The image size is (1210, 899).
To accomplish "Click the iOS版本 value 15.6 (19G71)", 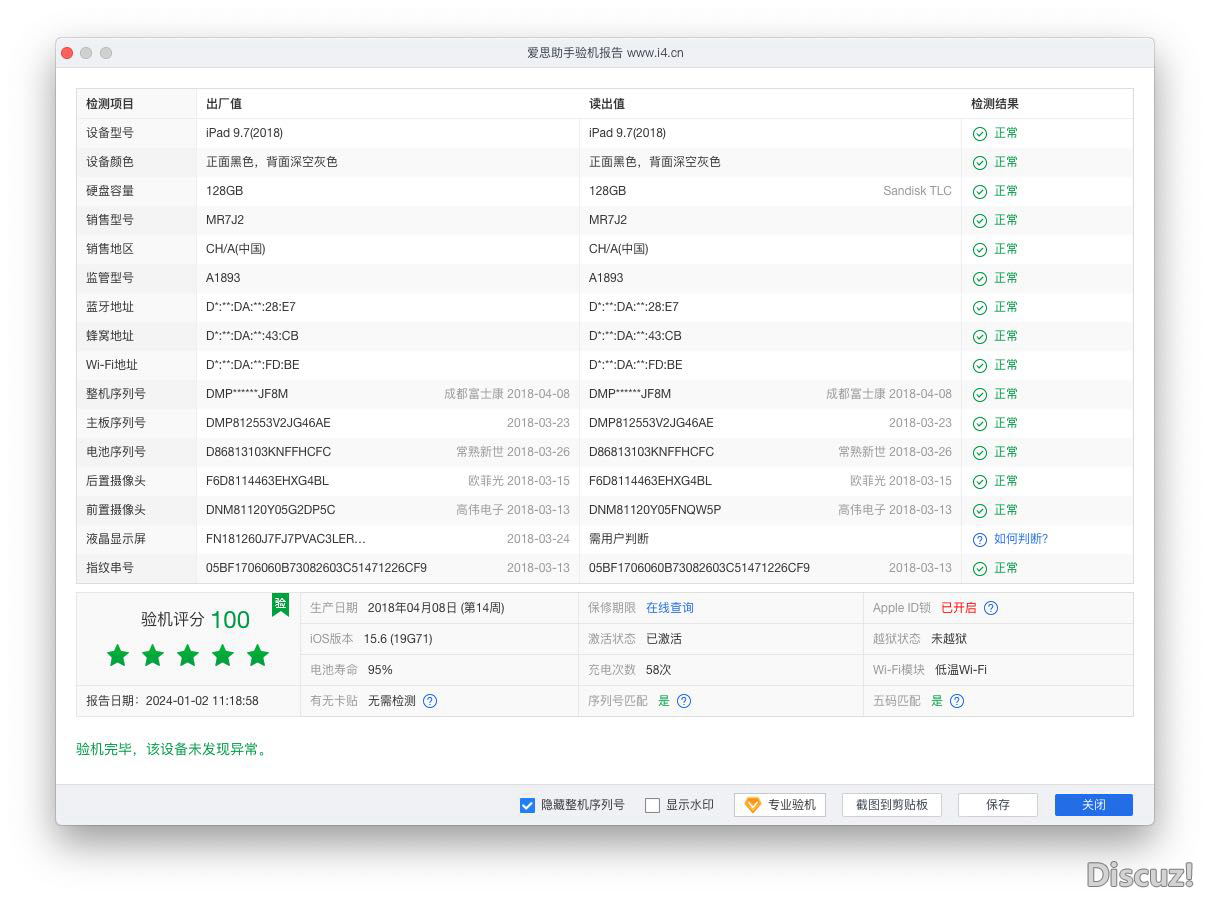I will click(398, 639).
